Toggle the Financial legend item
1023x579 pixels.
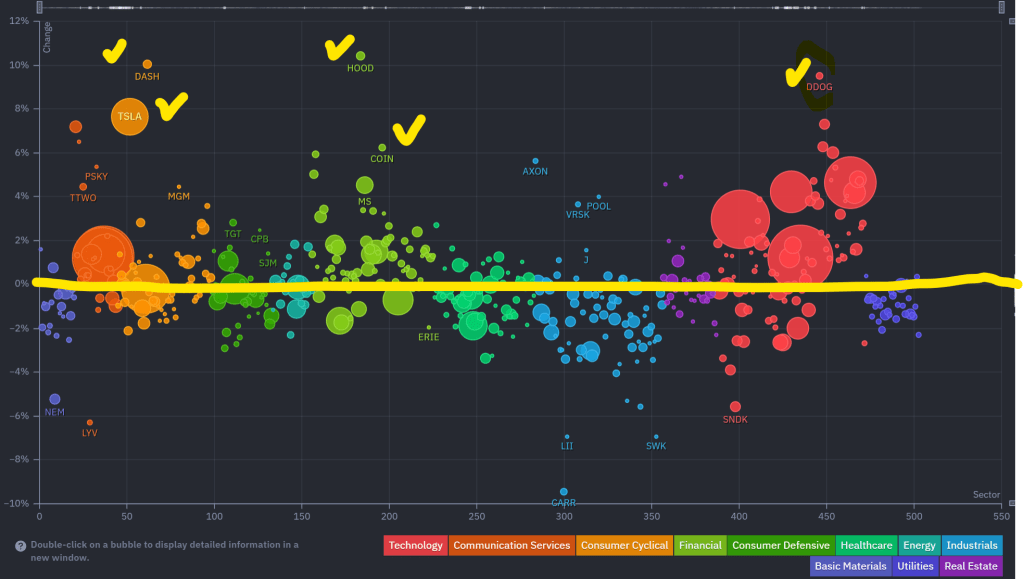click(x=700, y=545)
